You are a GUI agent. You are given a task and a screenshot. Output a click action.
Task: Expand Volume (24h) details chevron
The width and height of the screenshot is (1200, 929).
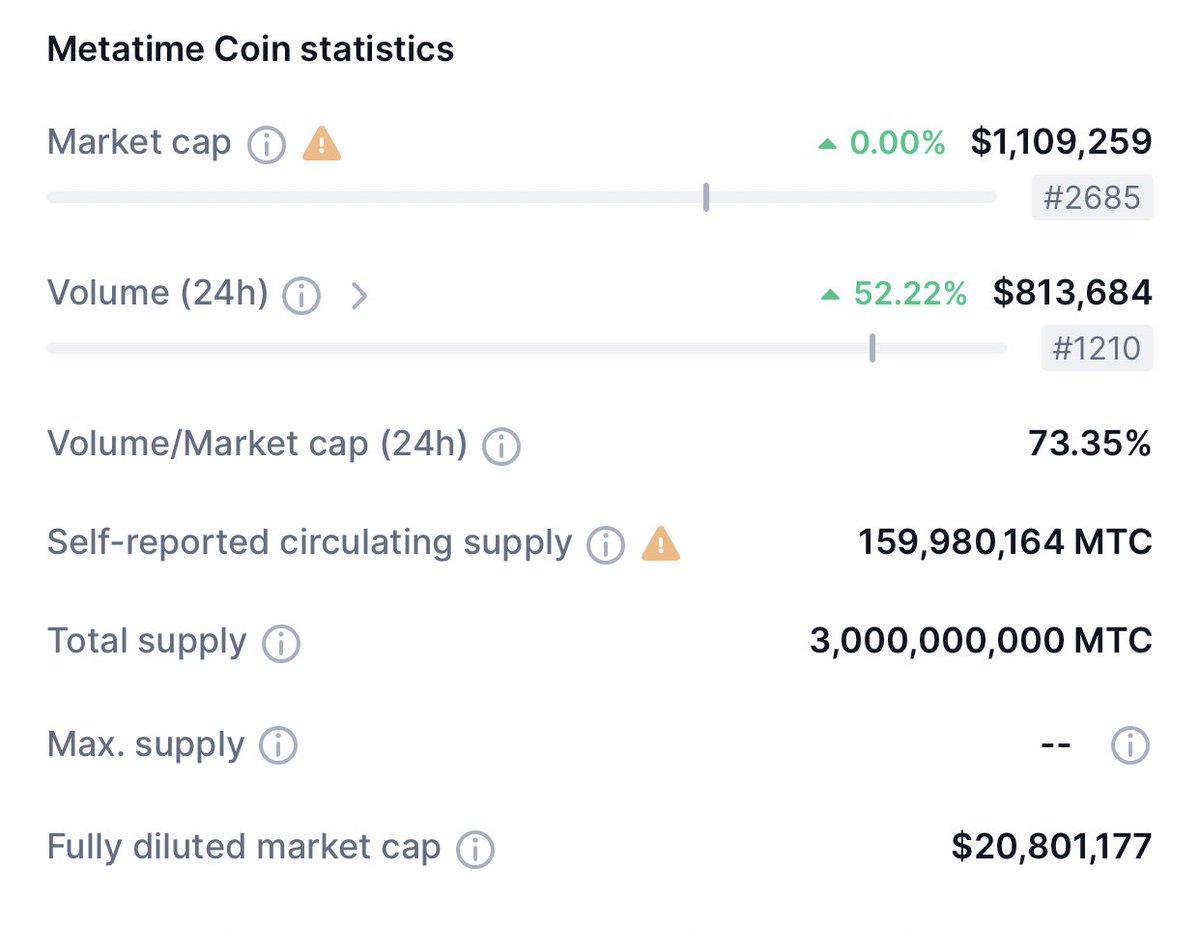(x=360, y=296)
